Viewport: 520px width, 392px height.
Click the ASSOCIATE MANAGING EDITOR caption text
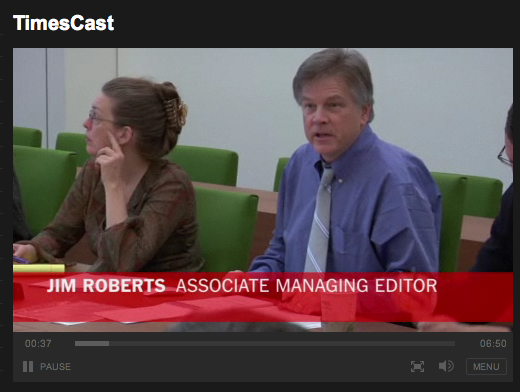tap(306, 286)
